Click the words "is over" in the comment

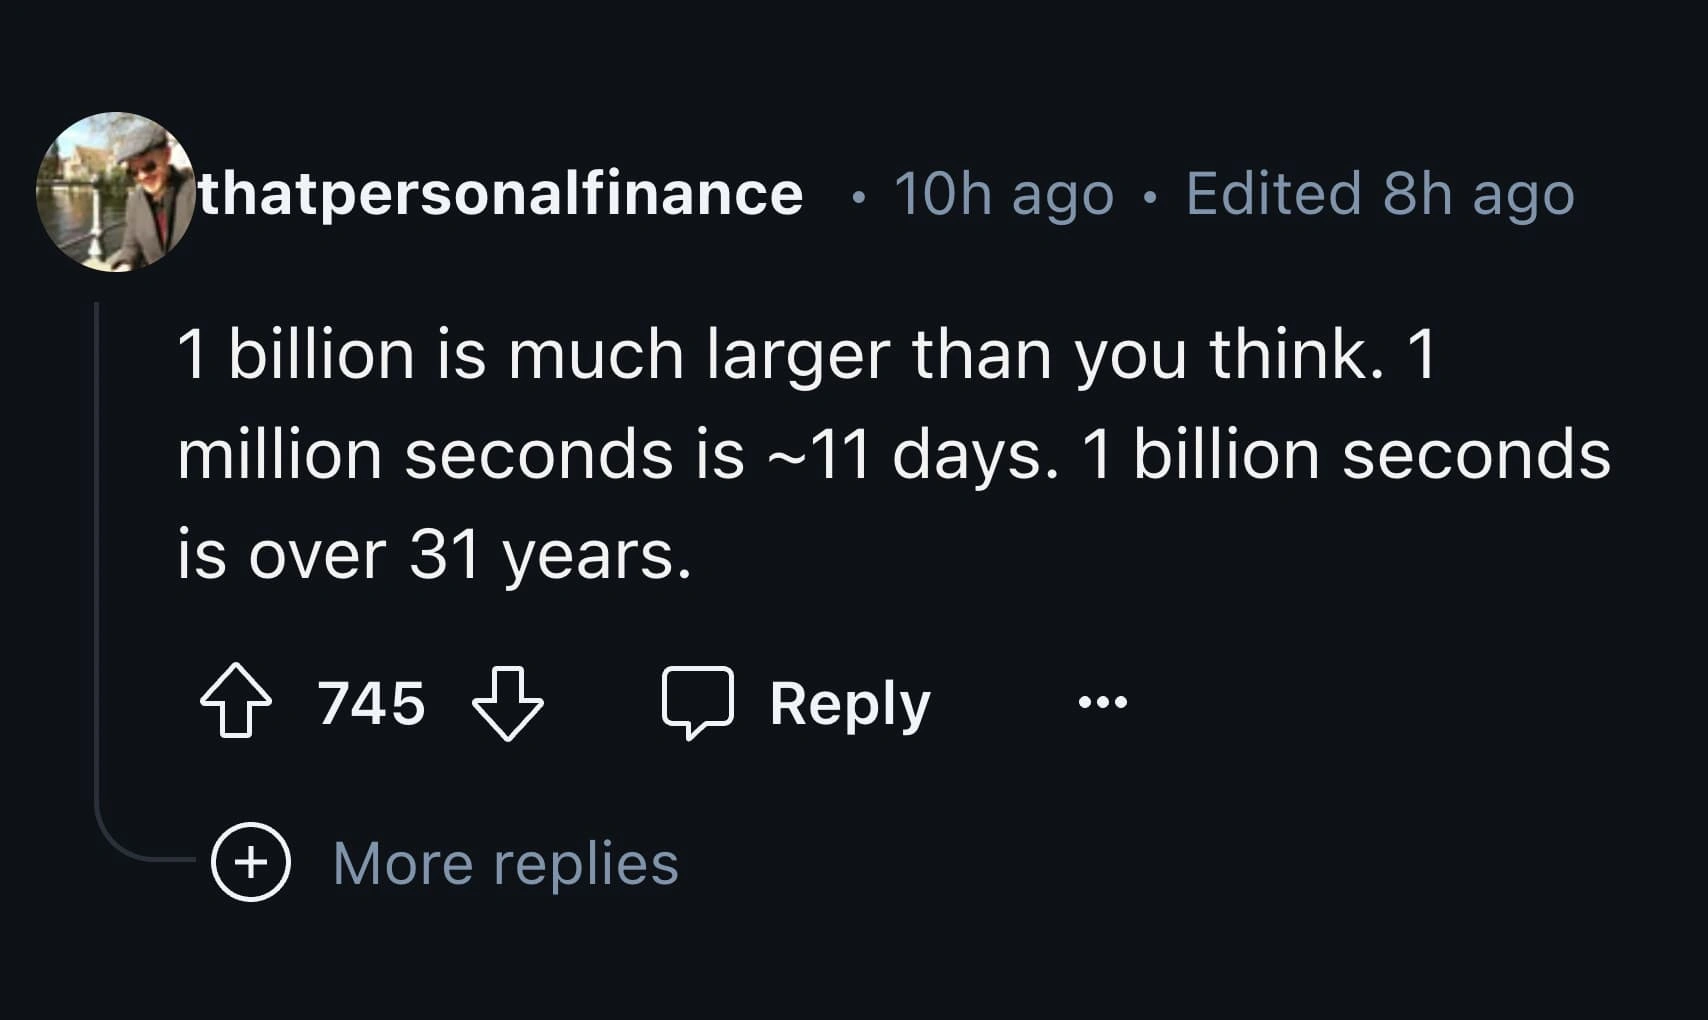pos(281,555)
